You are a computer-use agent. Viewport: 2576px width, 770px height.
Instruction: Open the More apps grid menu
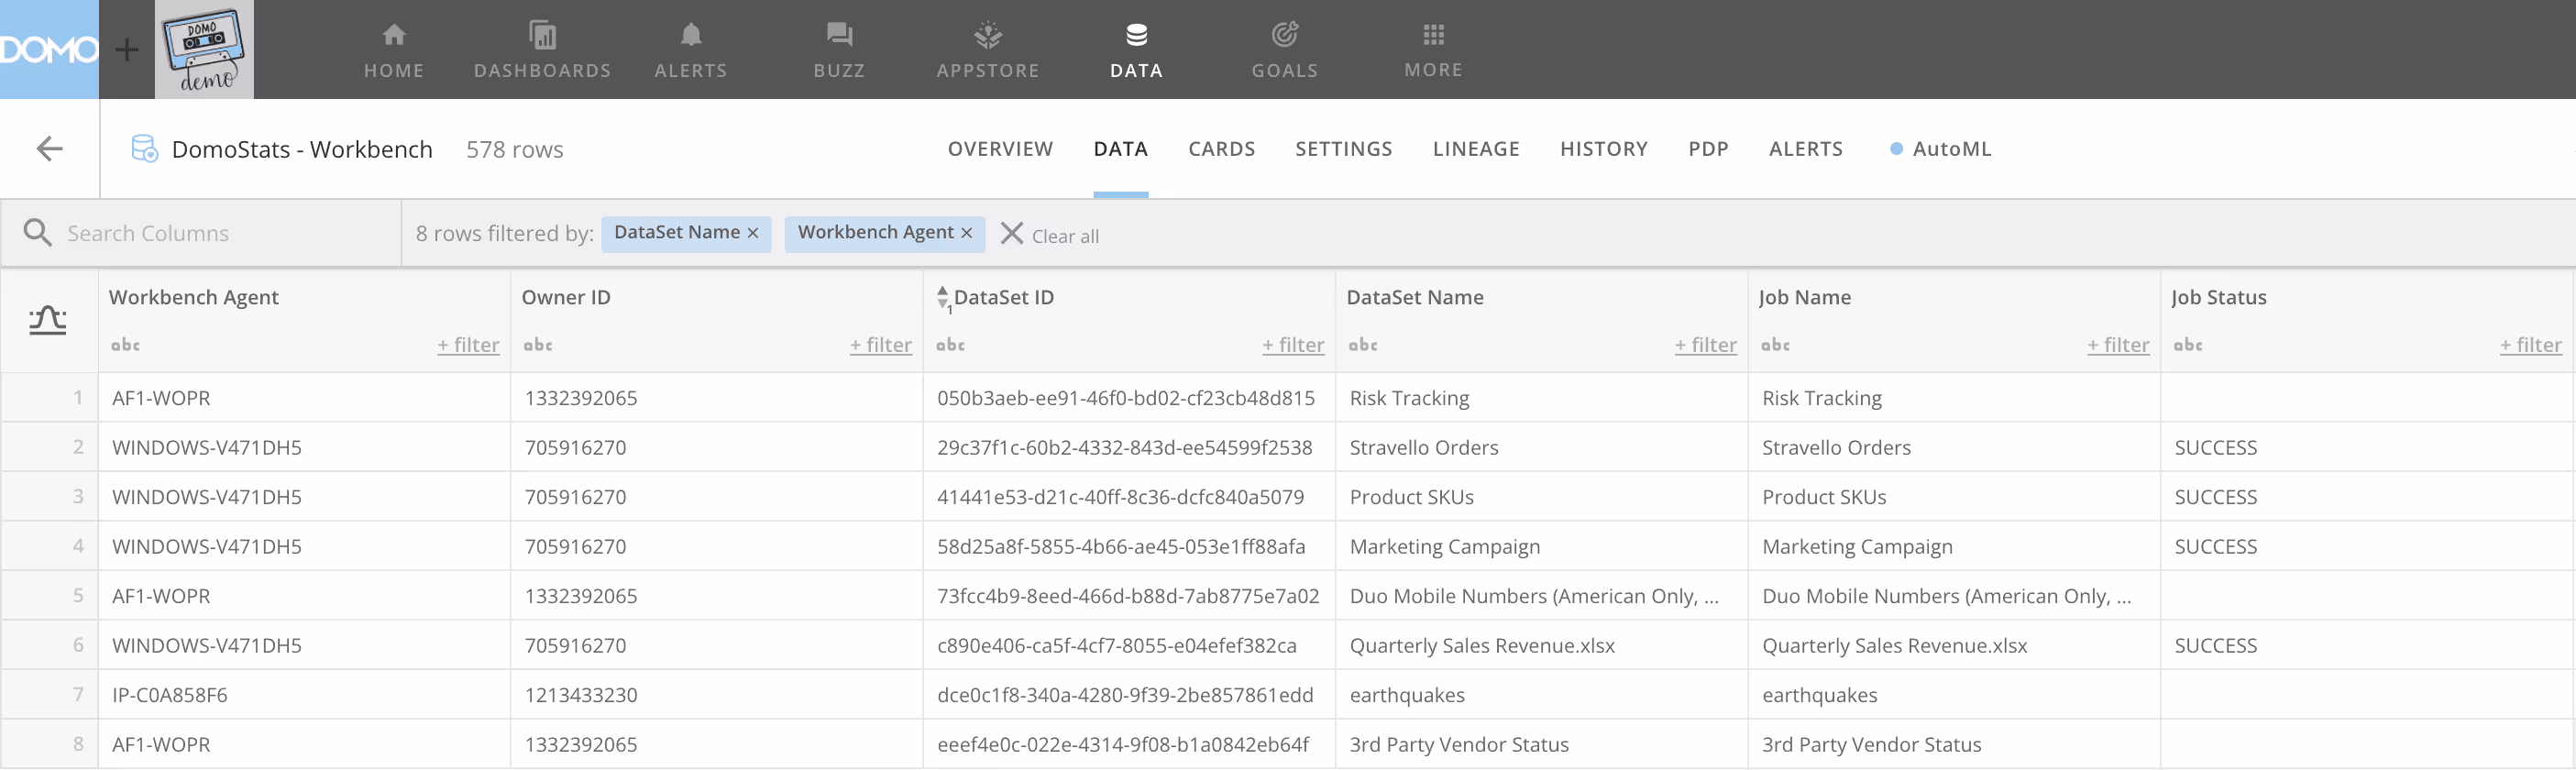coord(1433,50)
